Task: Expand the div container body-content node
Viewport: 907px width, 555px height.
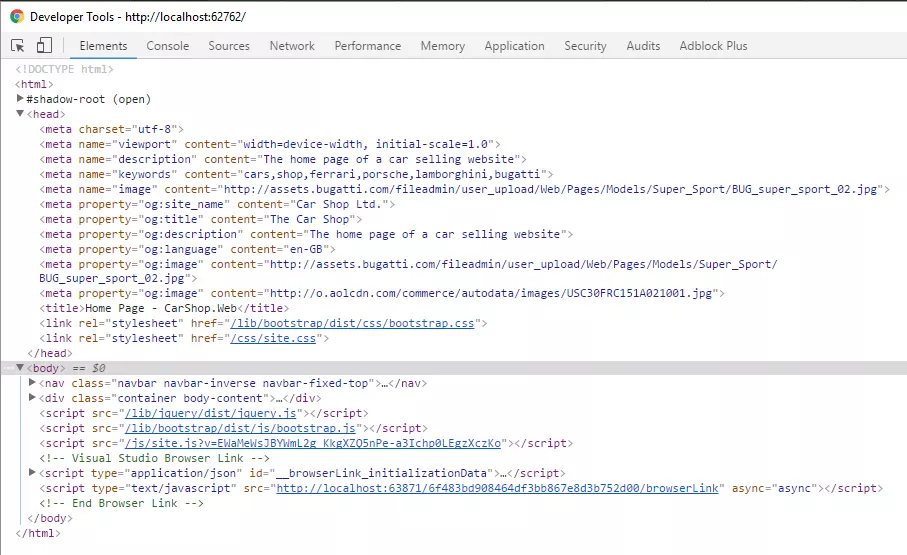Action: [x=33, y=398]
